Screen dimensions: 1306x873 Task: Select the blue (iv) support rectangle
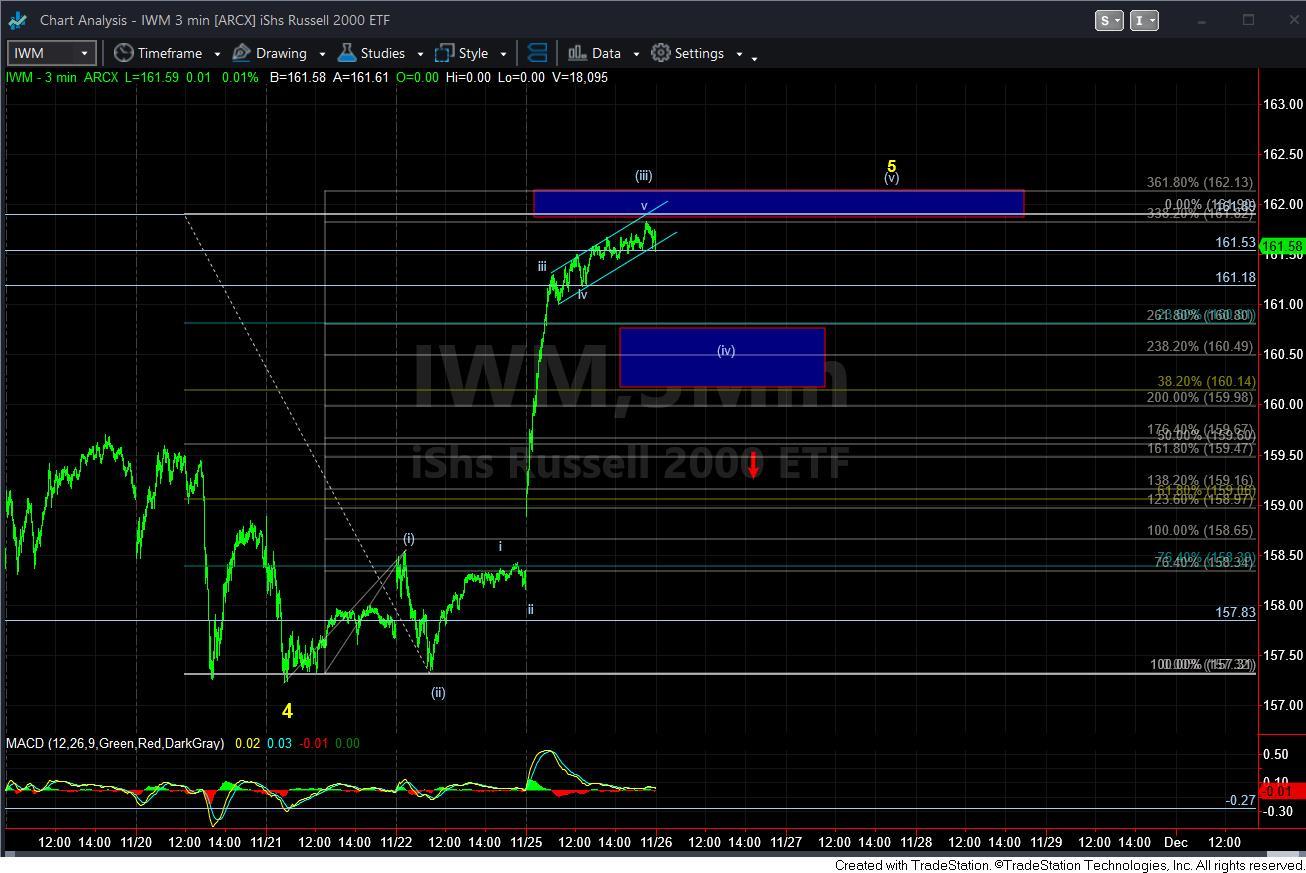[x=722, y=357]
